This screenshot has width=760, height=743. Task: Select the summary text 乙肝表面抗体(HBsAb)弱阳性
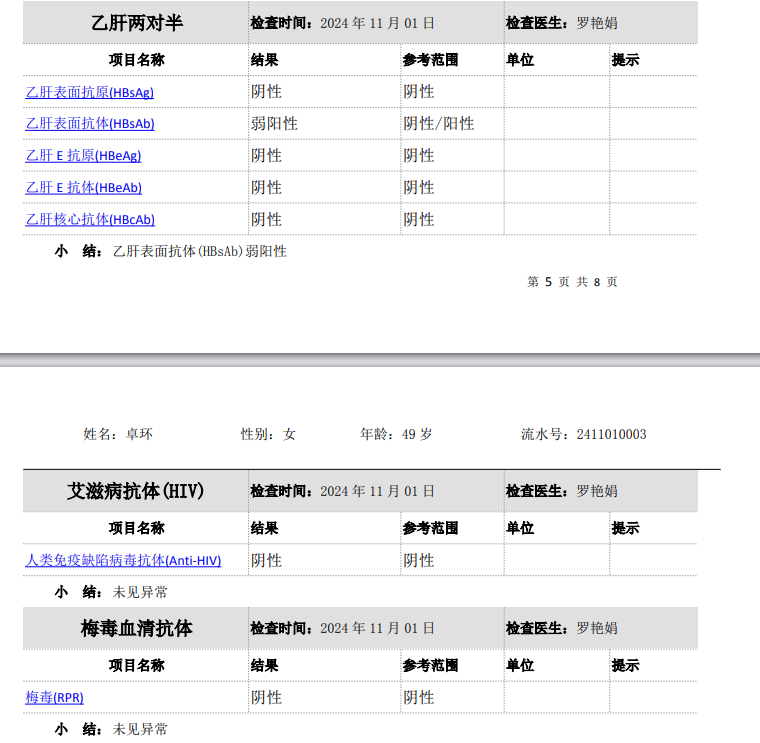pos(200,251)
